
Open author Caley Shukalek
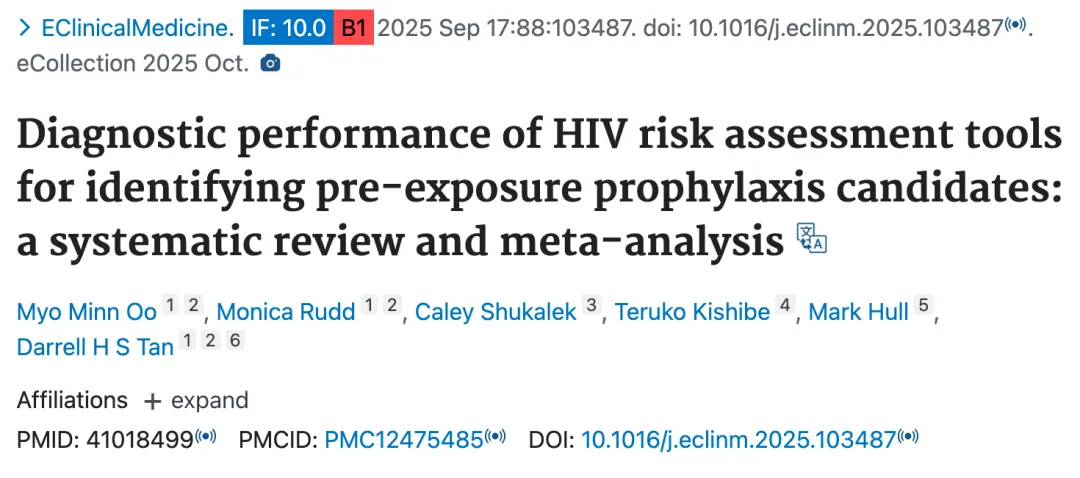495,312
